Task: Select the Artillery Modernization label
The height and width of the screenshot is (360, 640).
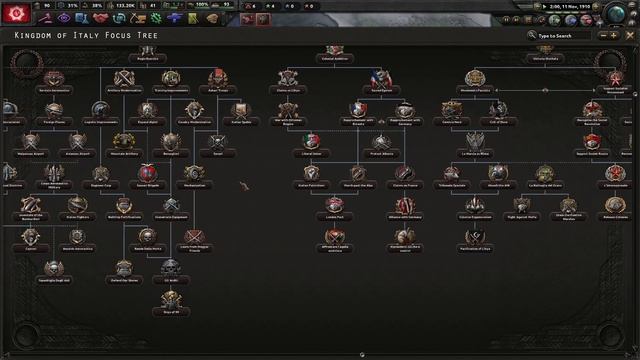Action: [124, 90]
